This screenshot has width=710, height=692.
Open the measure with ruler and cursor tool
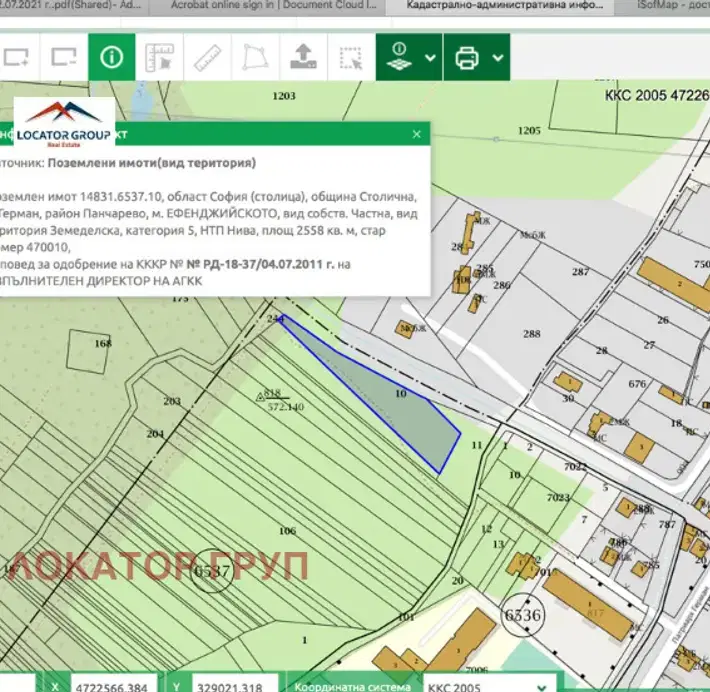159,57
